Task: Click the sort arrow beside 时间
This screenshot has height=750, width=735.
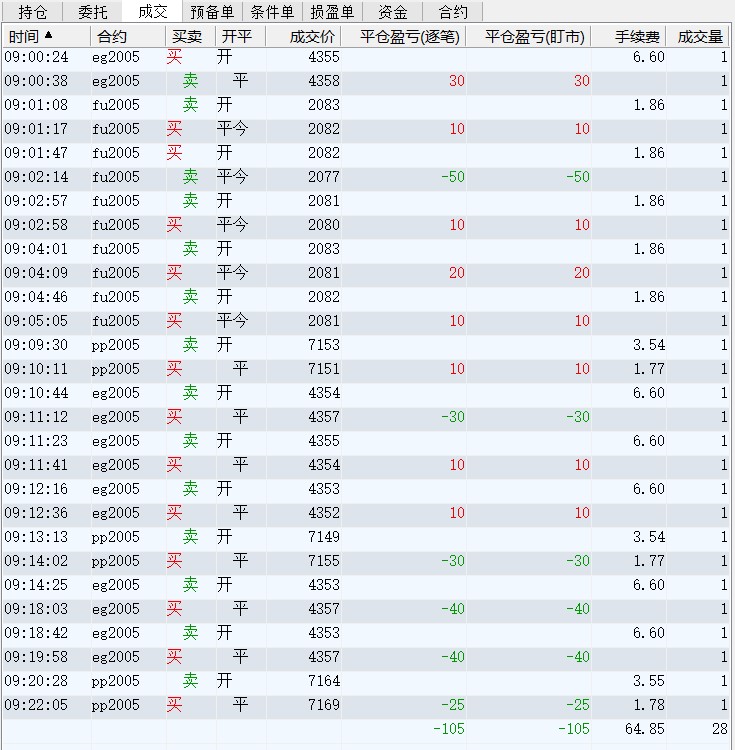Action: [48, 35]
